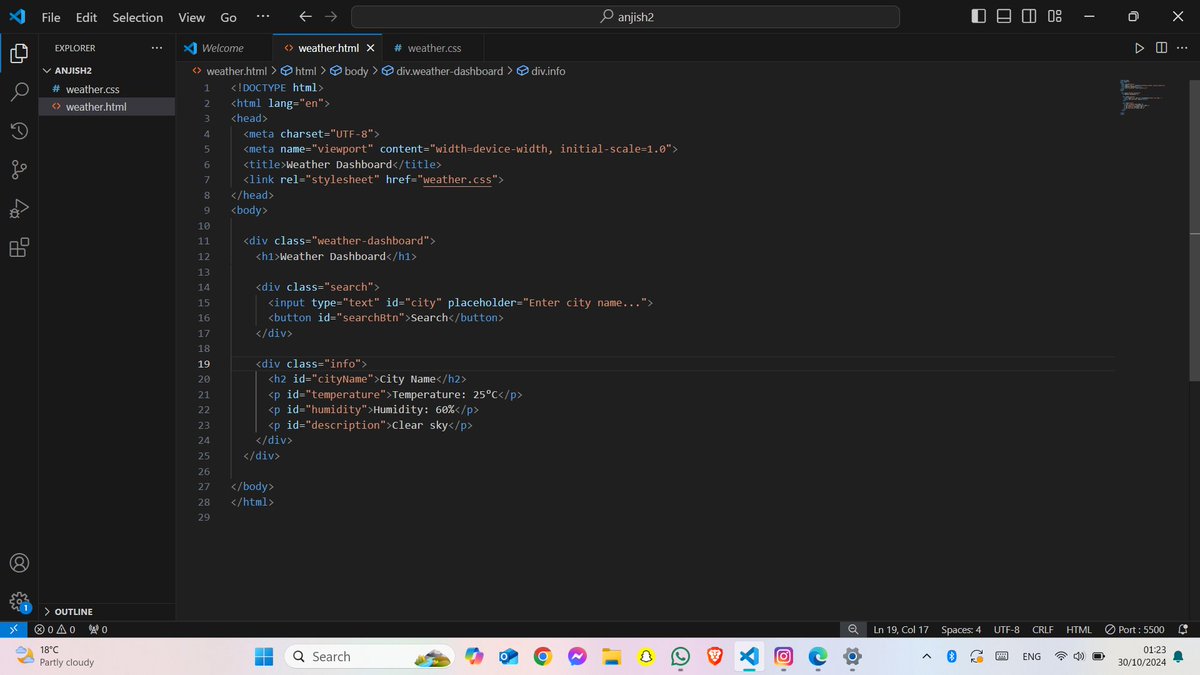1200x675 pixels.
Task: Collapse the ANJISH2 folder section
Action: [105, 71]
